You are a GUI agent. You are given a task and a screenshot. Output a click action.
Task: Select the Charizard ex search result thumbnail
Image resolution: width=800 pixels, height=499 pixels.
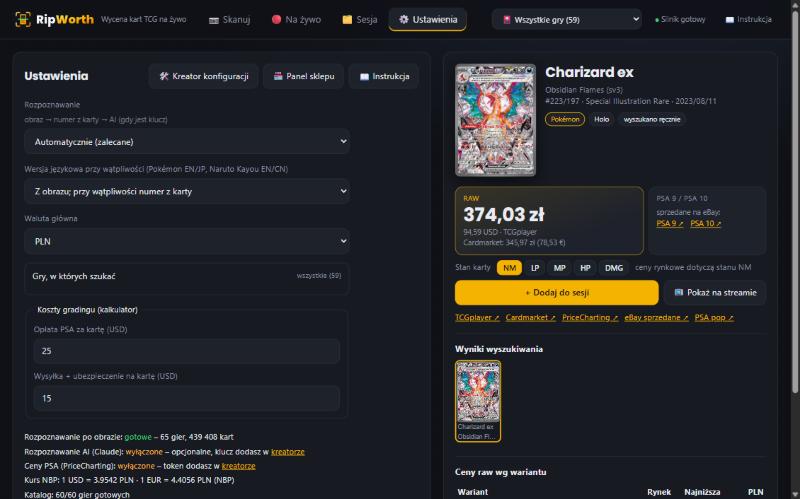[478, 401]
